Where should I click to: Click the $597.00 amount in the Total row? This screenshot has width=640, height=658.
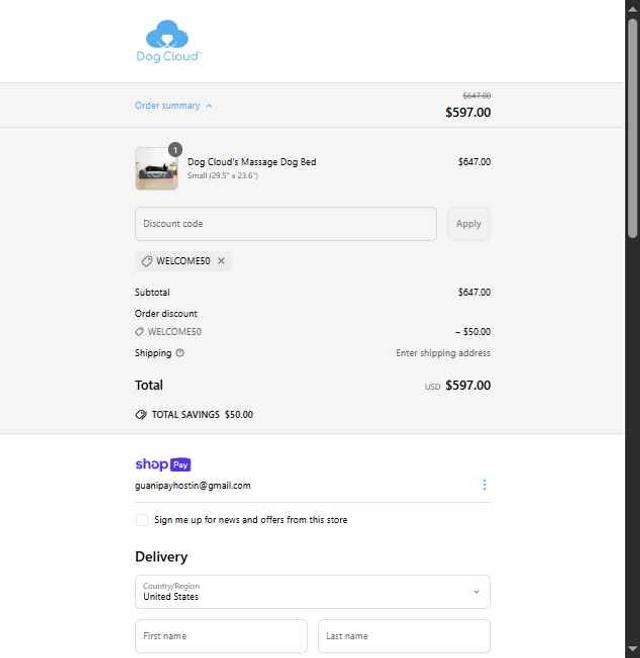pos(468,385)
